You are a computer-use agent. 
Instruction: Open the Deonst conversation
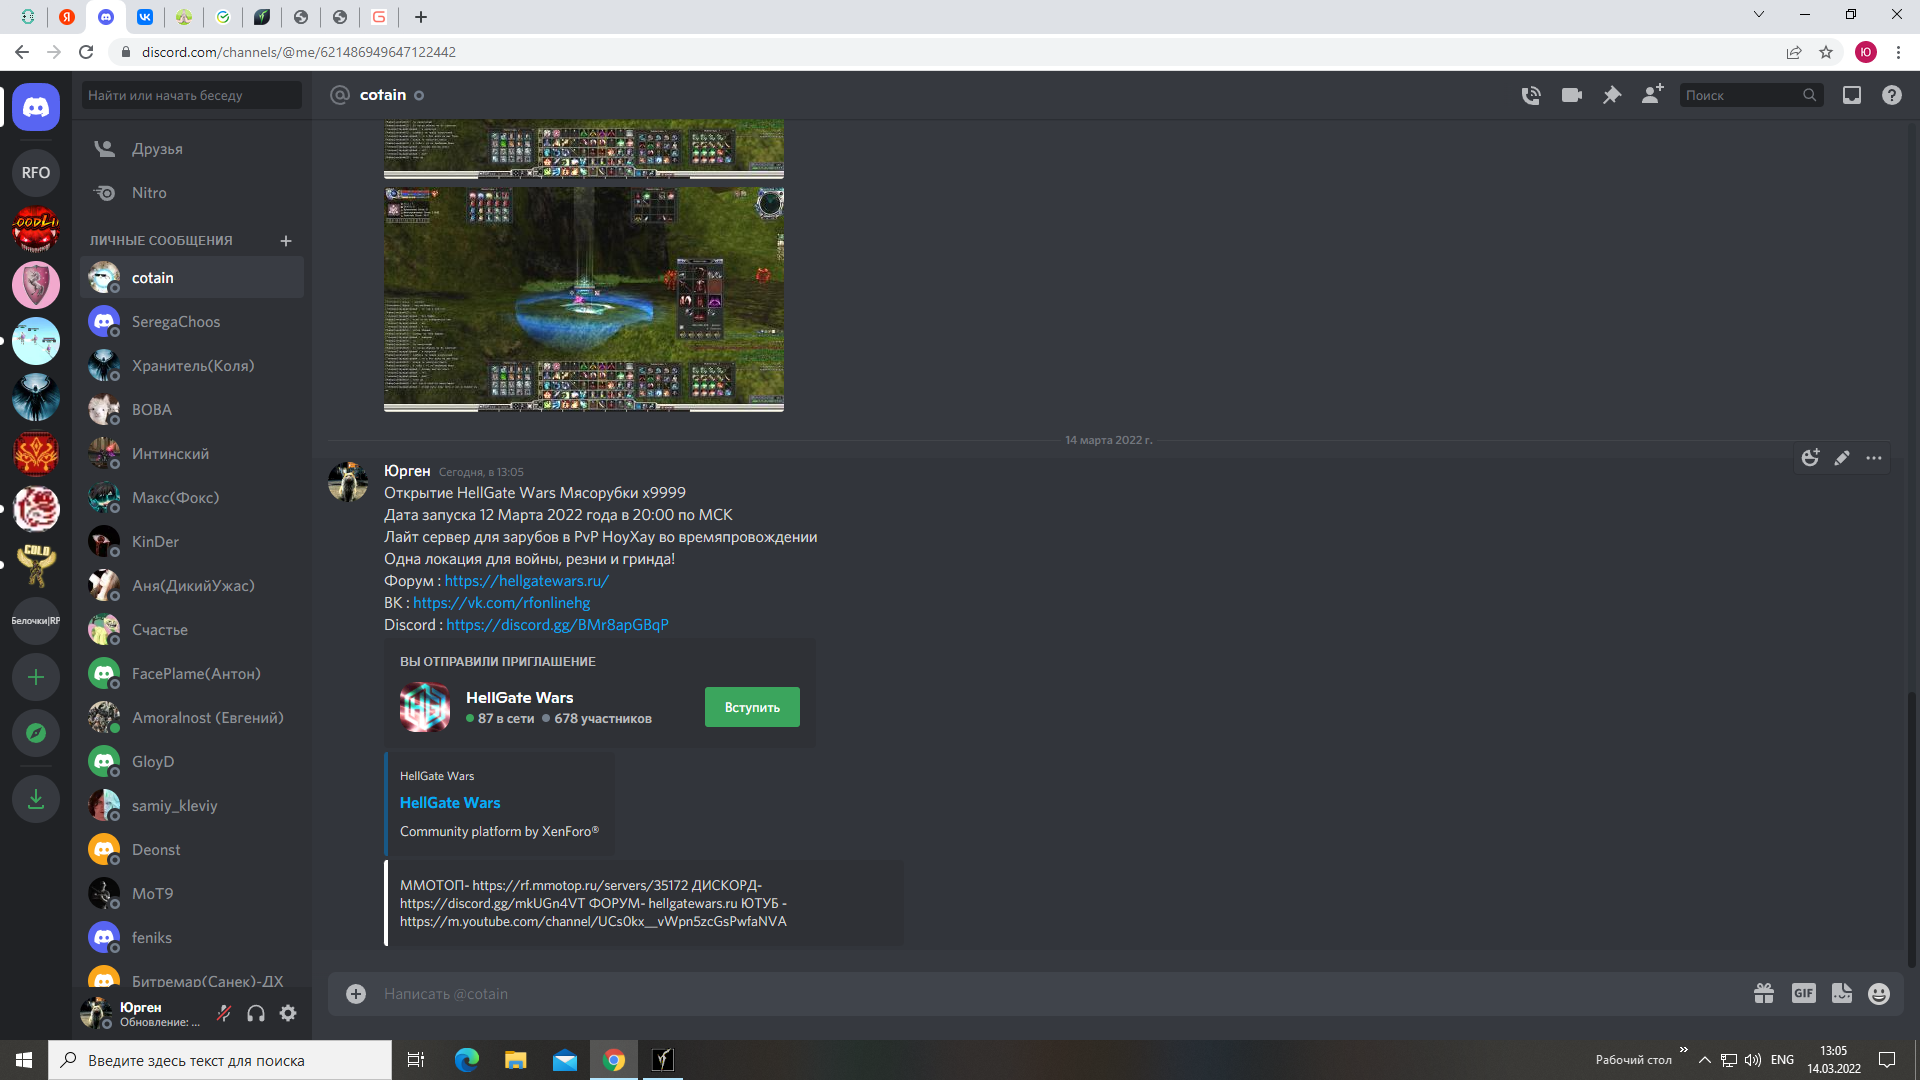192,850
